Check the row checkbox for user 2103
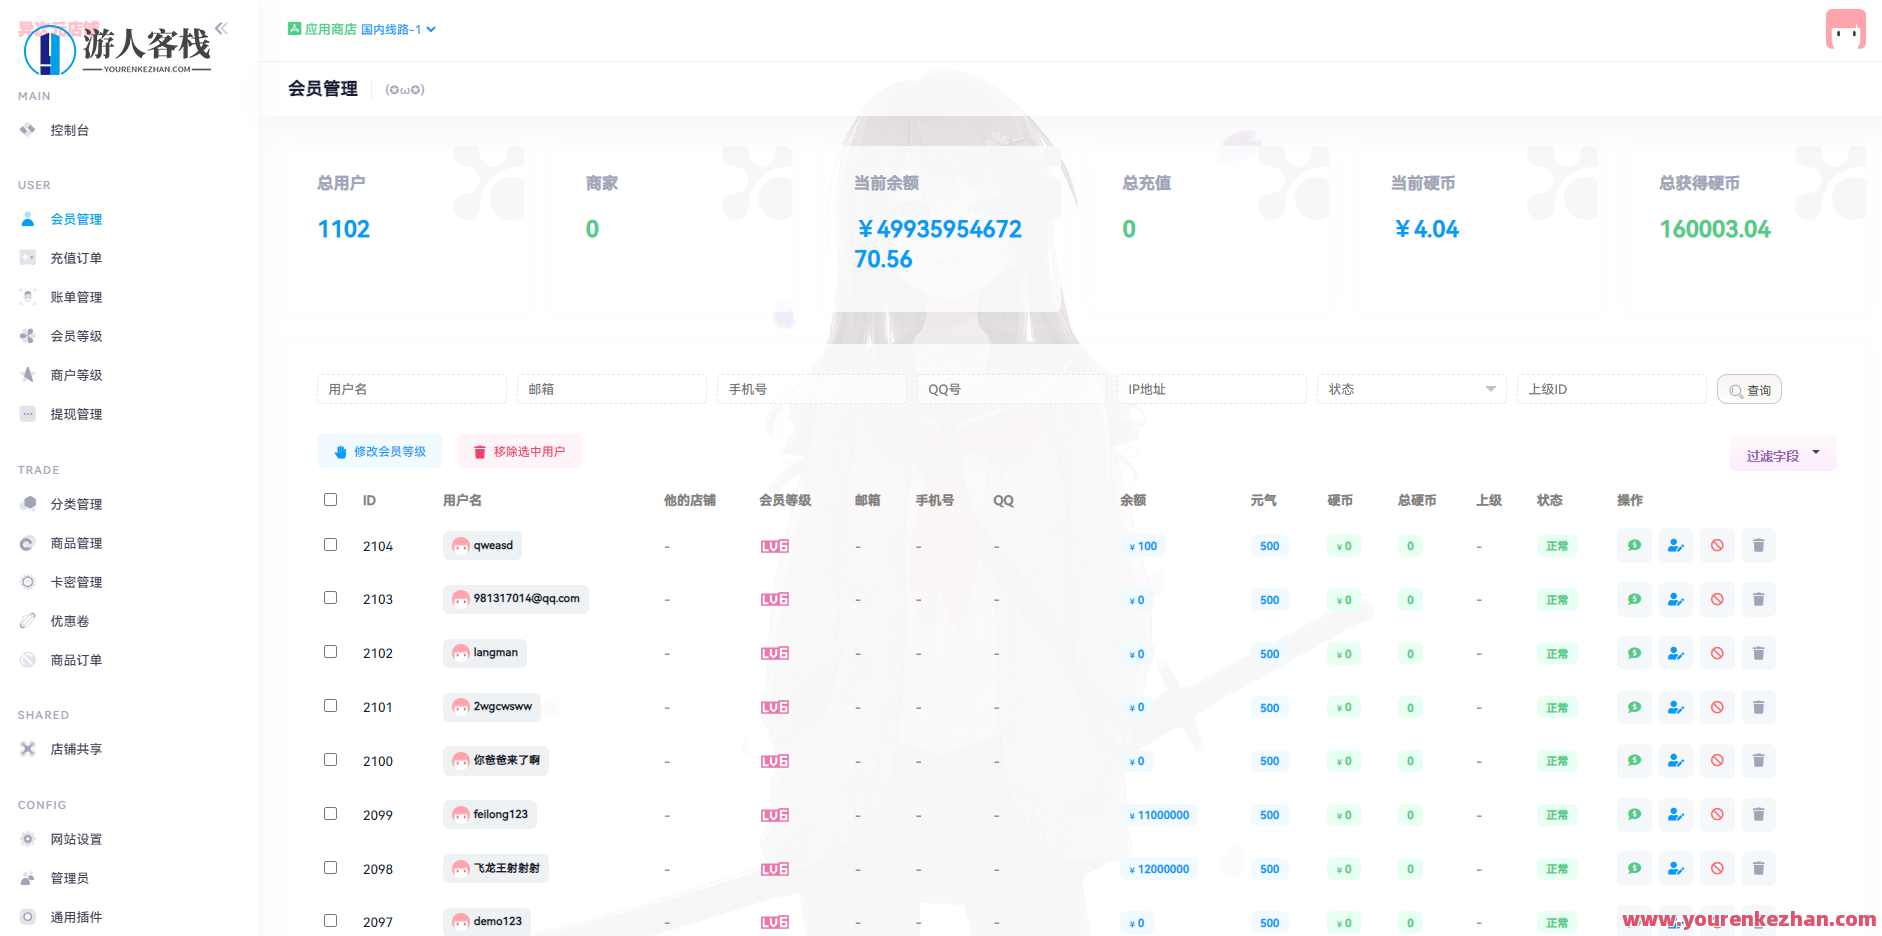Image resolution: width=1882 pixels, height=936 pixels. tap(330, 598)
